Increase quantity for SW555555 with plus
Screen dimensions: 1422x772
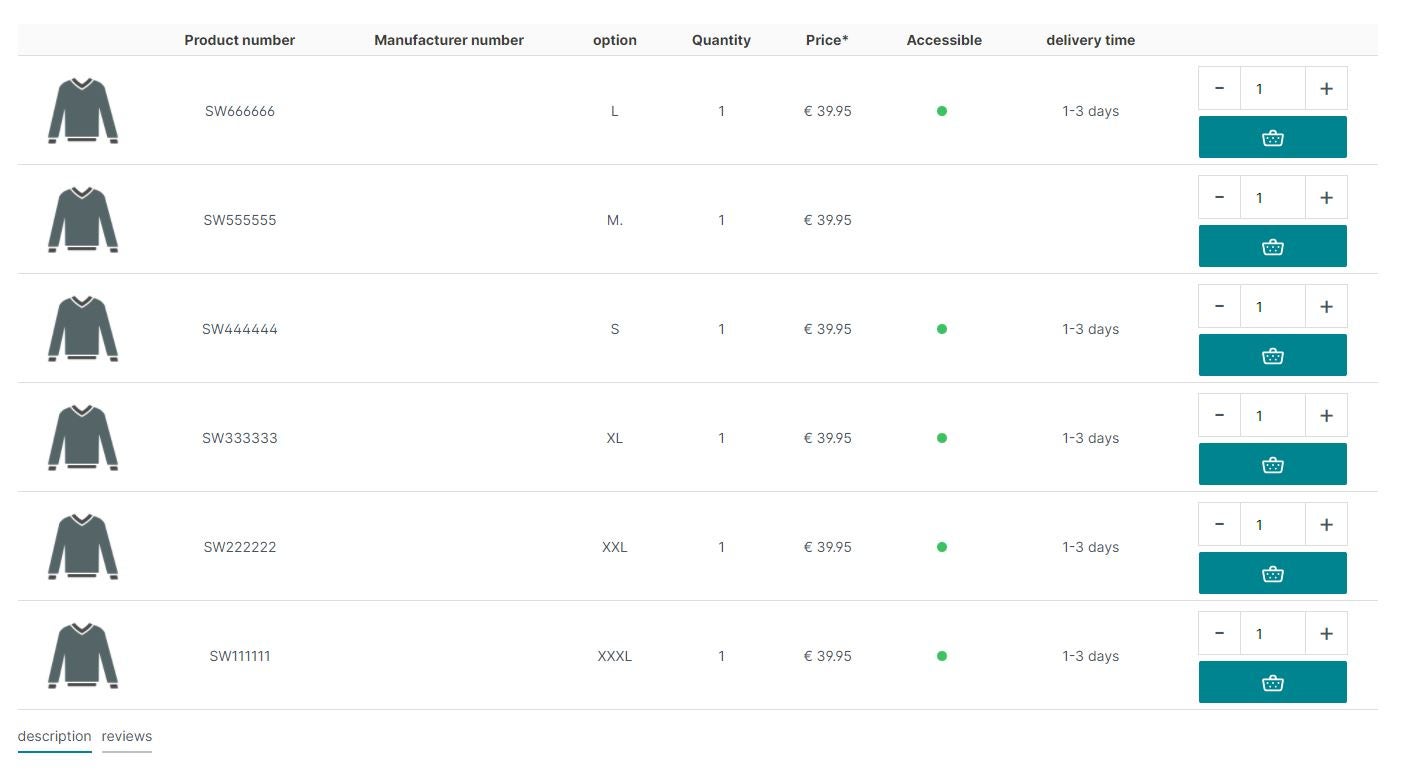[x=1326, y=197]
